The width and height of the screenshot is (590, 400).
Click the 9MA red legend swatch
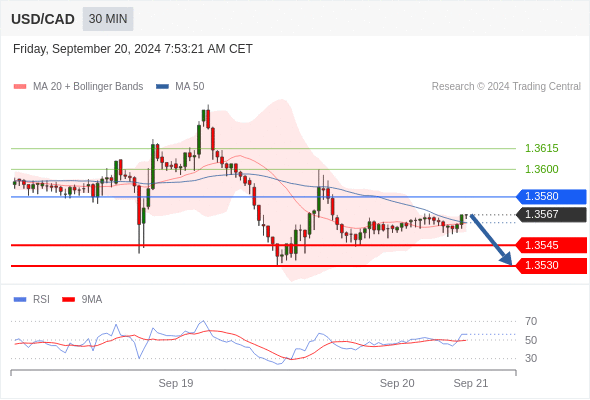coord(68,300)
